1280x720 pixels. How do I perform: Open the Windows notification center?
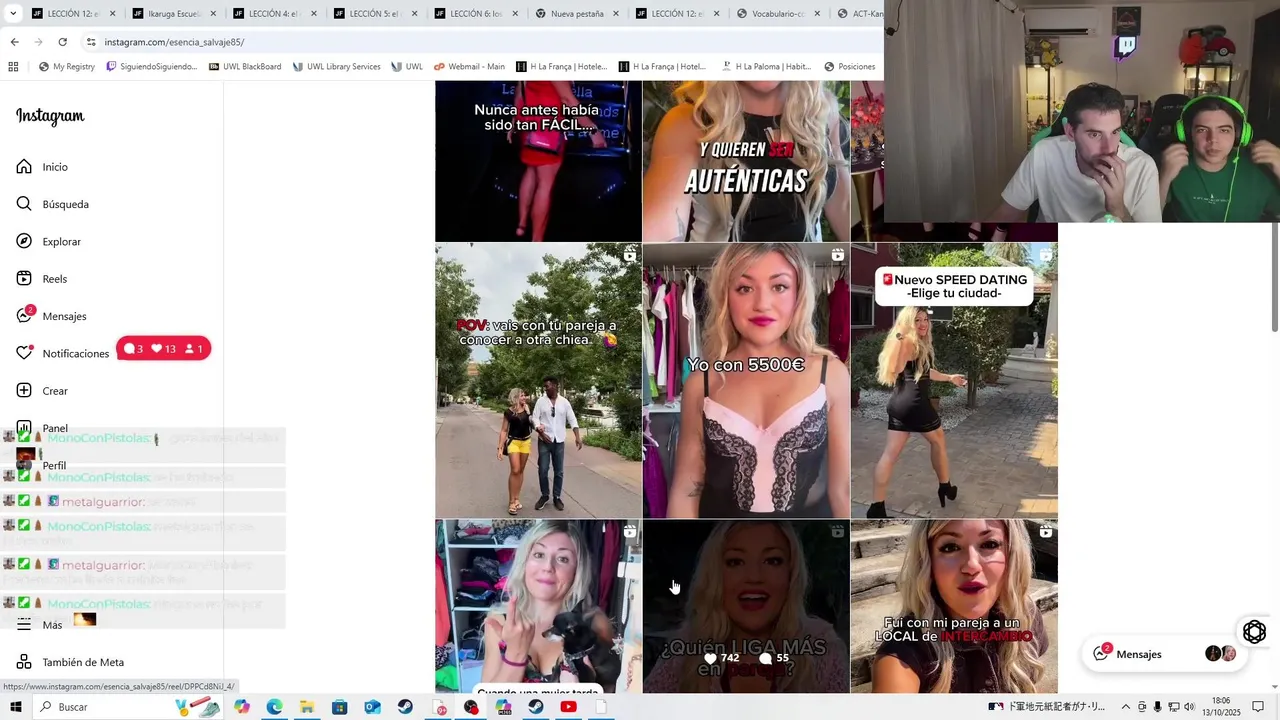click(1258, 707)
